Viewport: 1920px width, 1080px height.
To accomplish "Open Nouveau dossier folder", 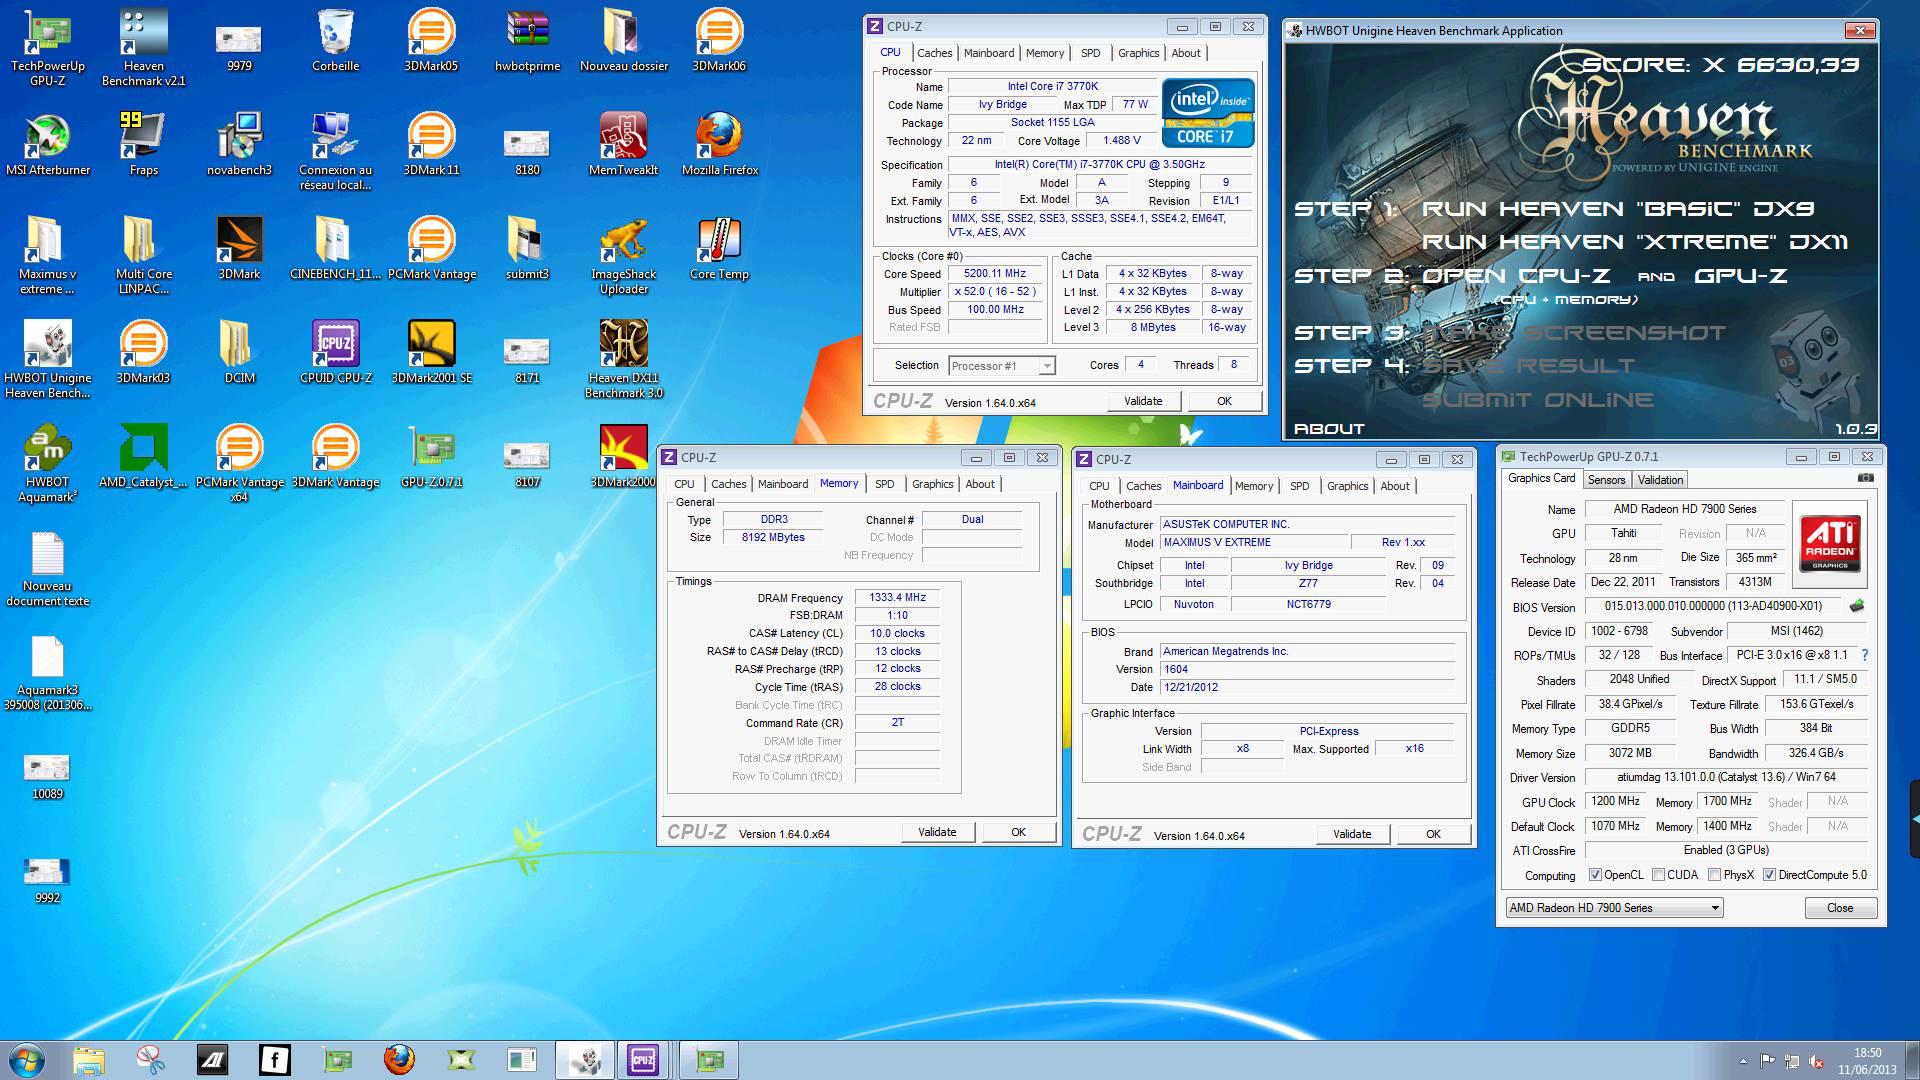I will point(623,40).
